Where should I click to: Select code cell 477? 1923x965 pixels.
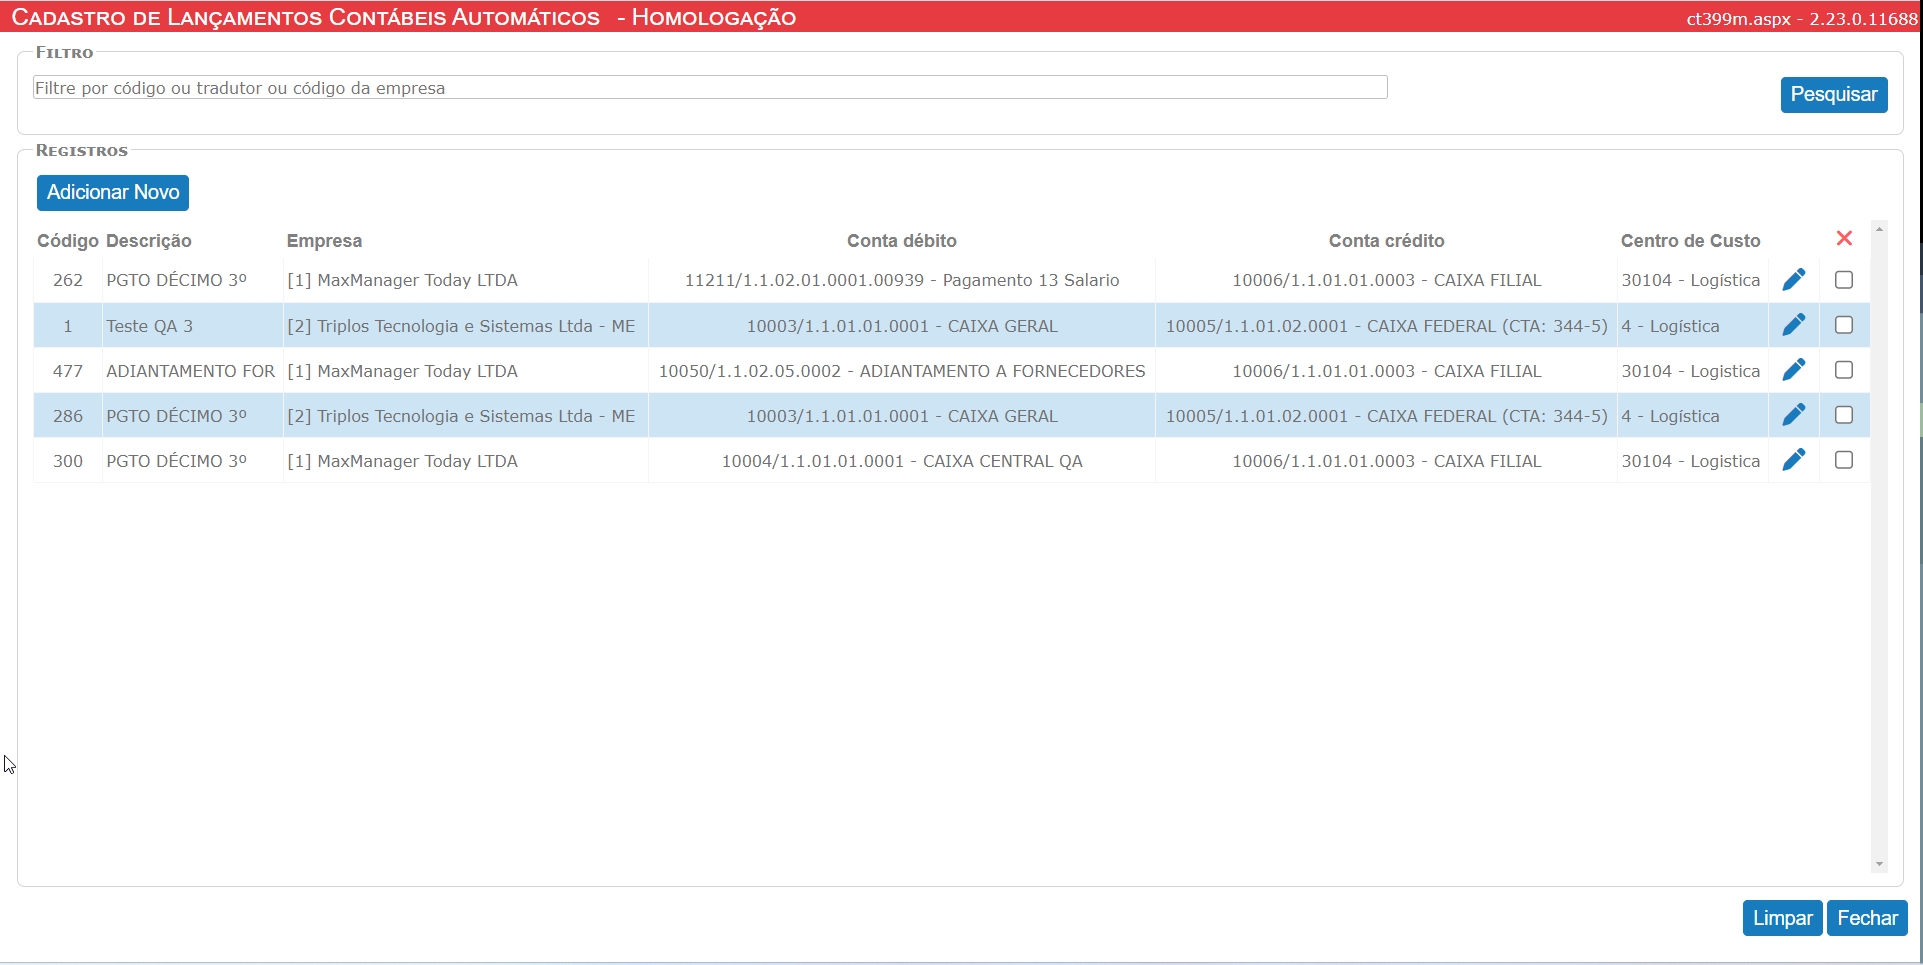pos(68,371)
